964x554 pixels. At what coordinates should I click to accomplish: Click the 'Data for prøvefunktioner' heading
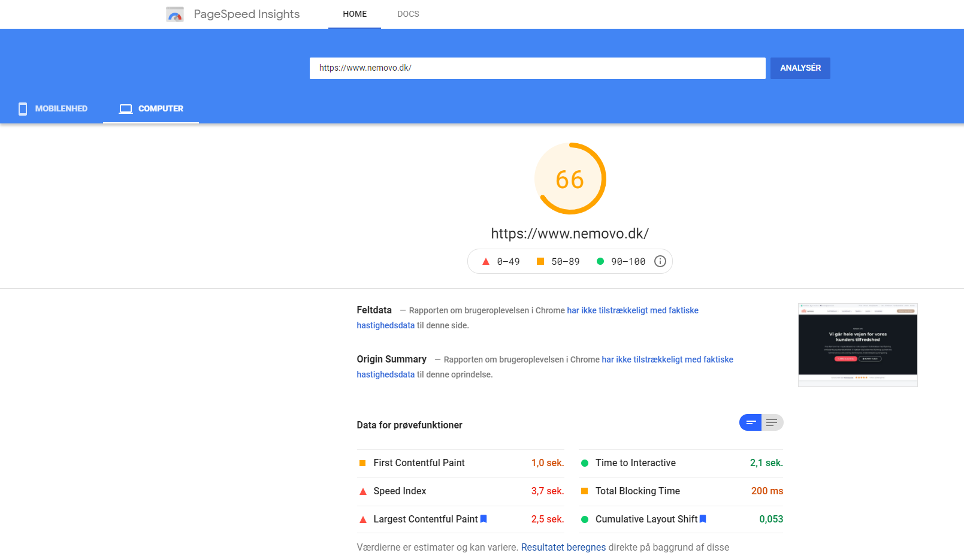pyautogui.click(x=409, y=425)
